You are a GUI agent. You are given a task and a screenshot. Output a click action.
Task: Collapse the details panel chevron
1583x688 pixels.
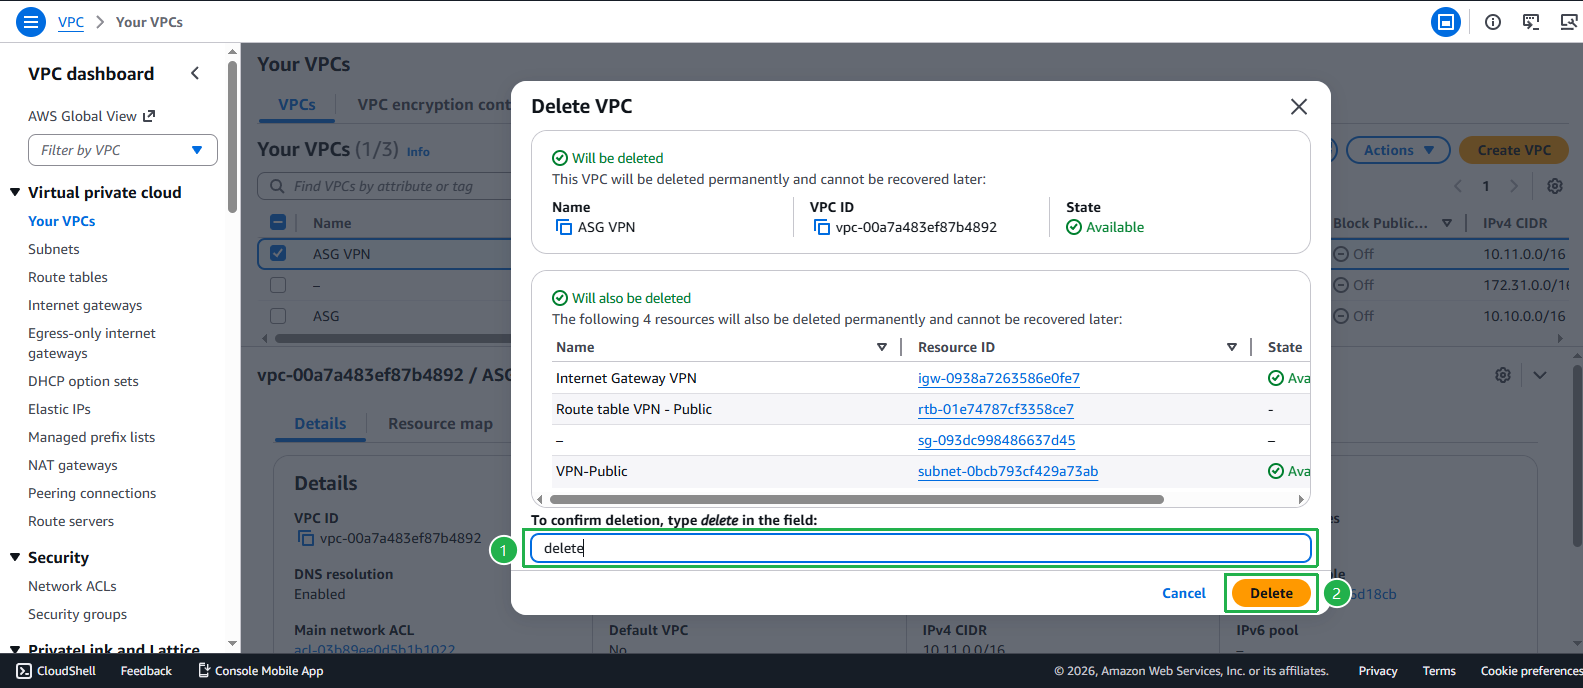coord(1540,375)
